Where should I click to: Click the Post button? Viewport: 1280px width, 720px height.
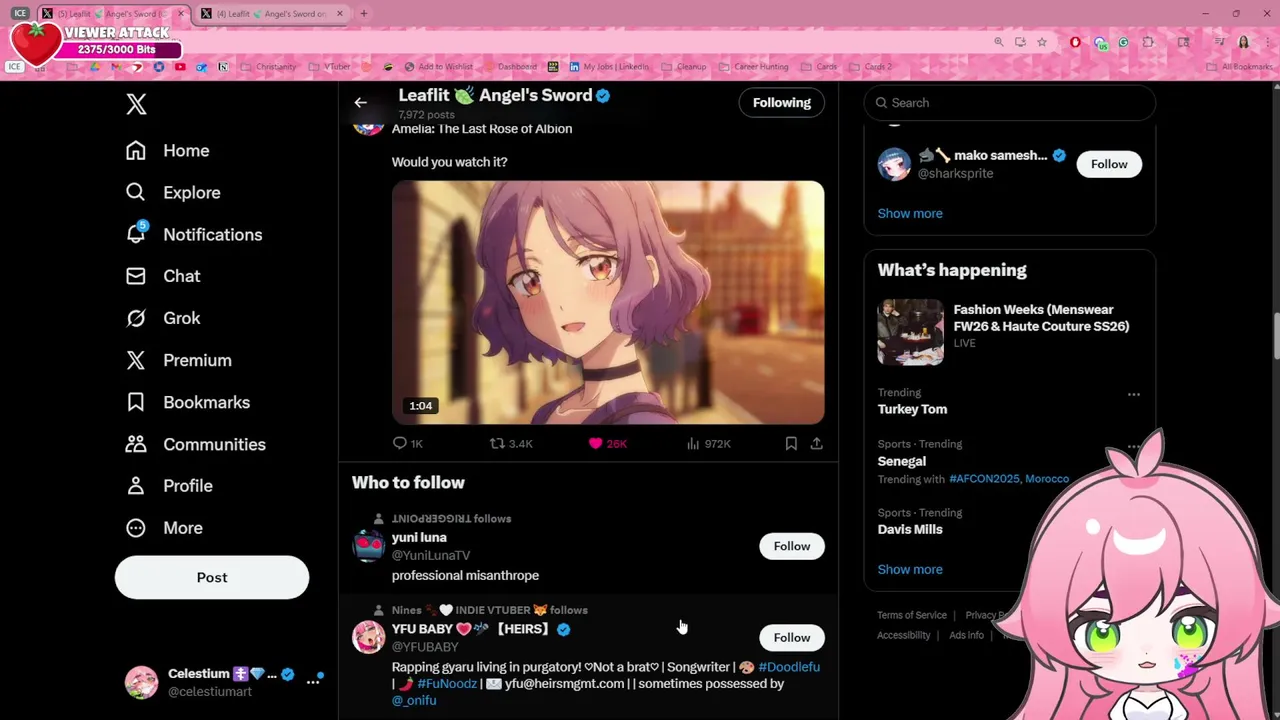[x=212, y=578]
